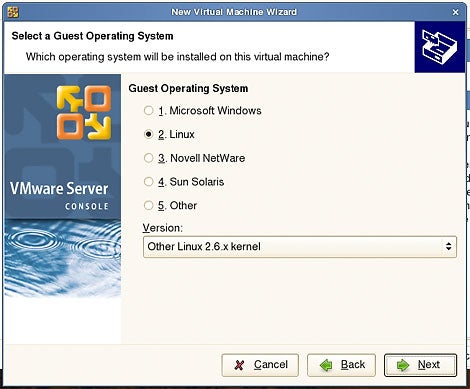Select Novell NetWare as guest OS
Screen dimensions: 470x389
pos(148,158)
